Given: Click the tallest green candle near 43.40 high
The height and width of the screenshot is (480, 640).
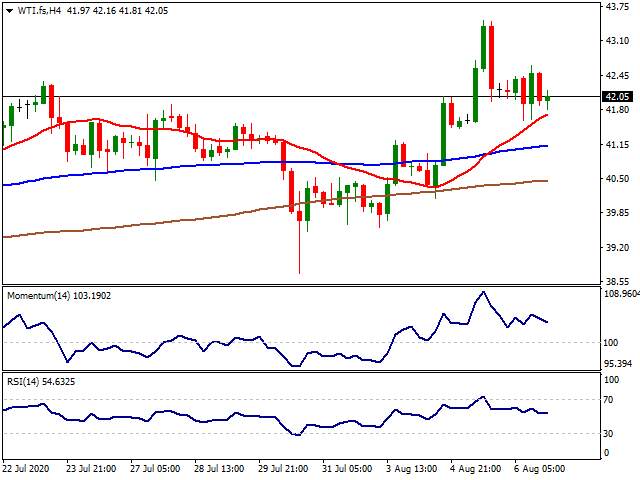Looking at the screenshot, I should coord(484,47).
